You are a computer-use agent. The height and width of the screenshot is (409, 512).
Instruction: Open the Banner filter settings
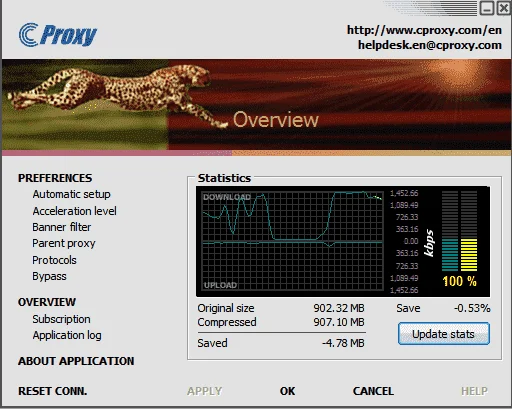point(62,227)
